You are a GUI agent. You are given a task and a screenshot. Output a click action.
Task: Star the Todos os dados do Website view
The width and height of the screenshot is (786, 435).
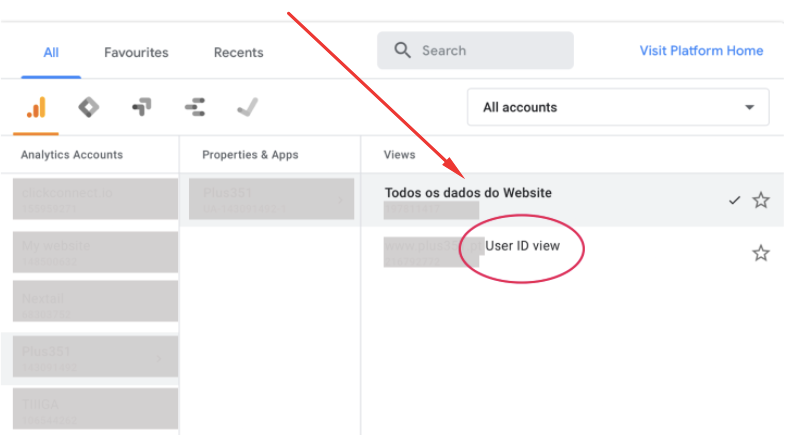761,200
